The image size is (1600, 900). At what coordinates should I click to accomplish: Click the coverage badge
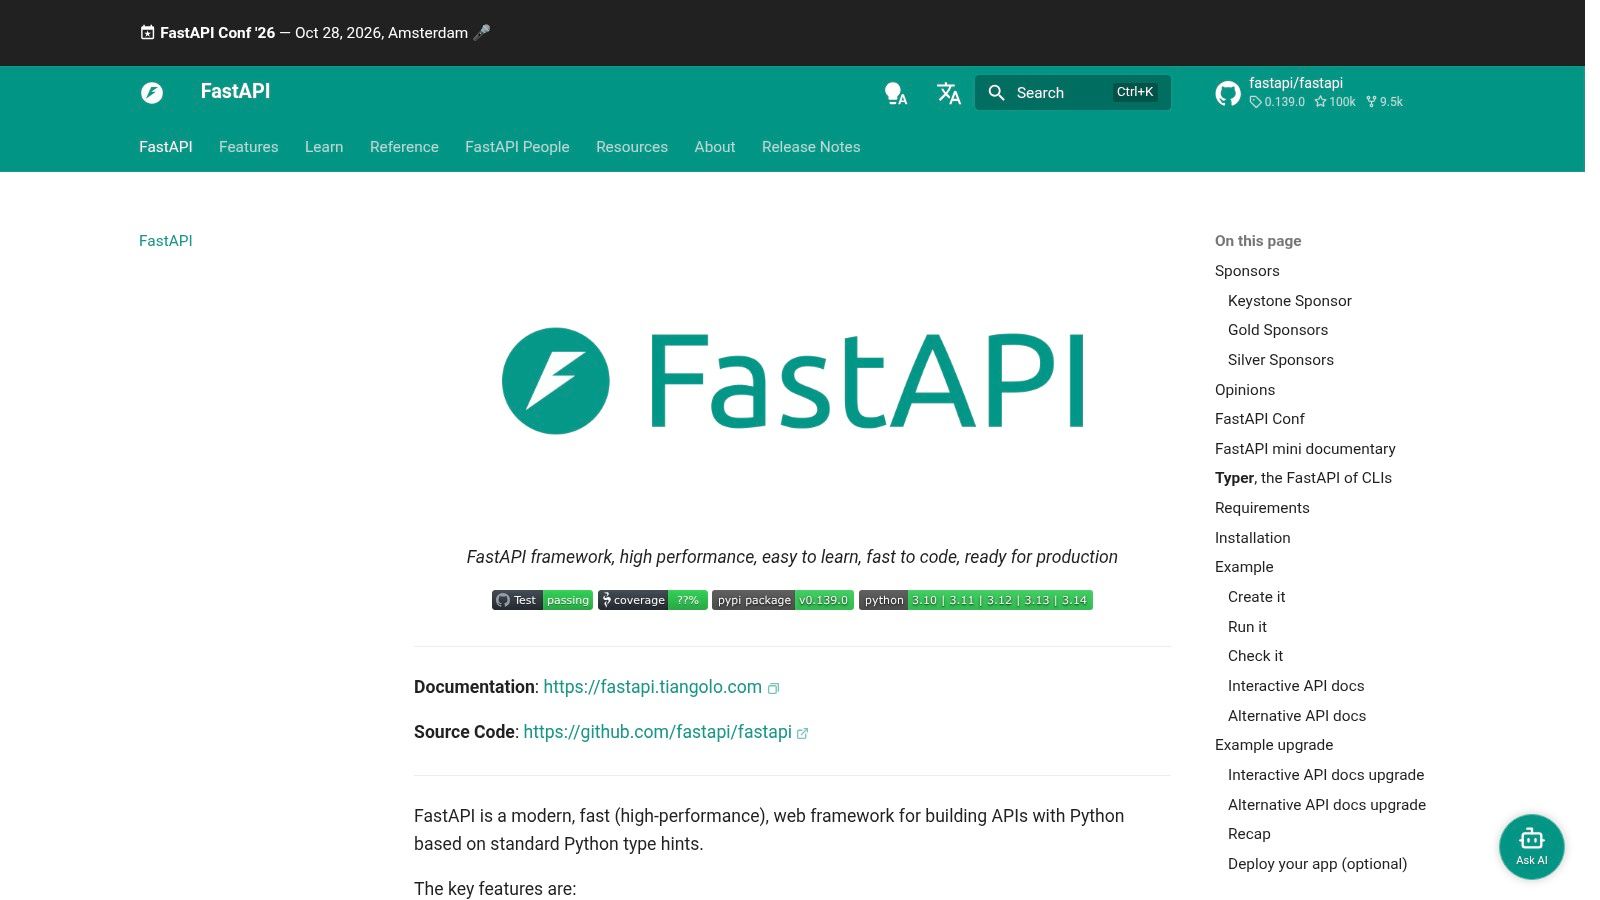(x=653, y=600)
